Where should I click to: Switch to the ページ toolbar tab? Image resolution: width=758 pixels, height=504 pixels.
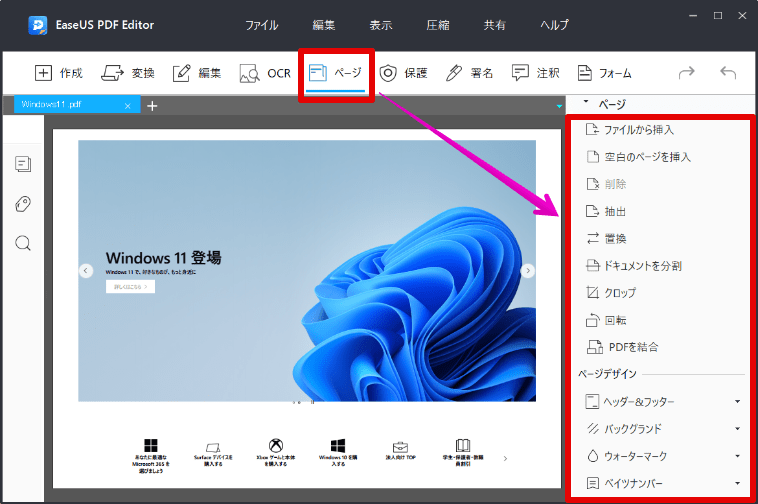point(335,73)
